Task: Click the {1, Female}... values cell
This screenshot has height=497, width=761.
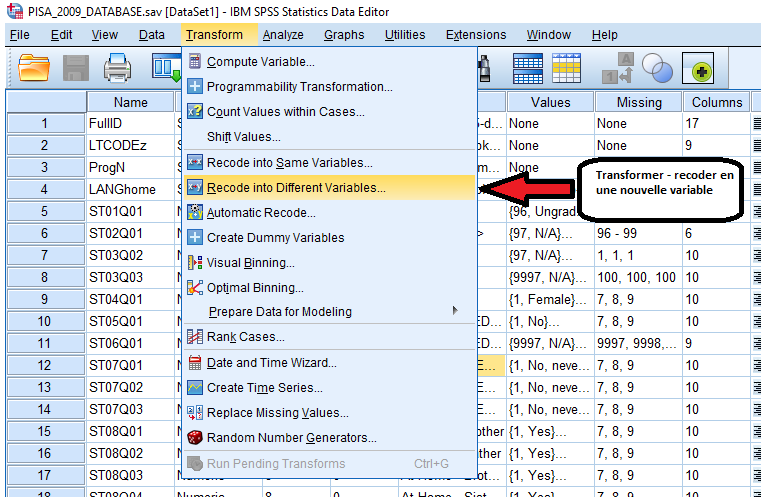Action: (x=550, y=299)
